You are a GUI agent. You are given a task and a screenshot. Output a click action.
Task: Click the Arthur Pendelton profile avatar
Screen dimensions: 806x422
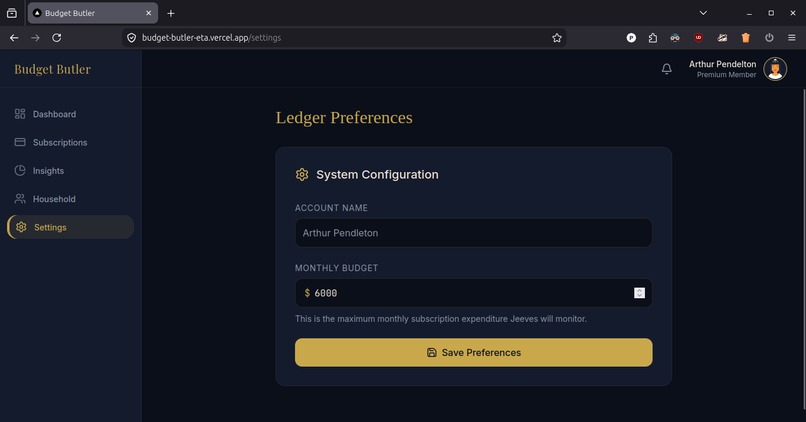coord(775,69)
